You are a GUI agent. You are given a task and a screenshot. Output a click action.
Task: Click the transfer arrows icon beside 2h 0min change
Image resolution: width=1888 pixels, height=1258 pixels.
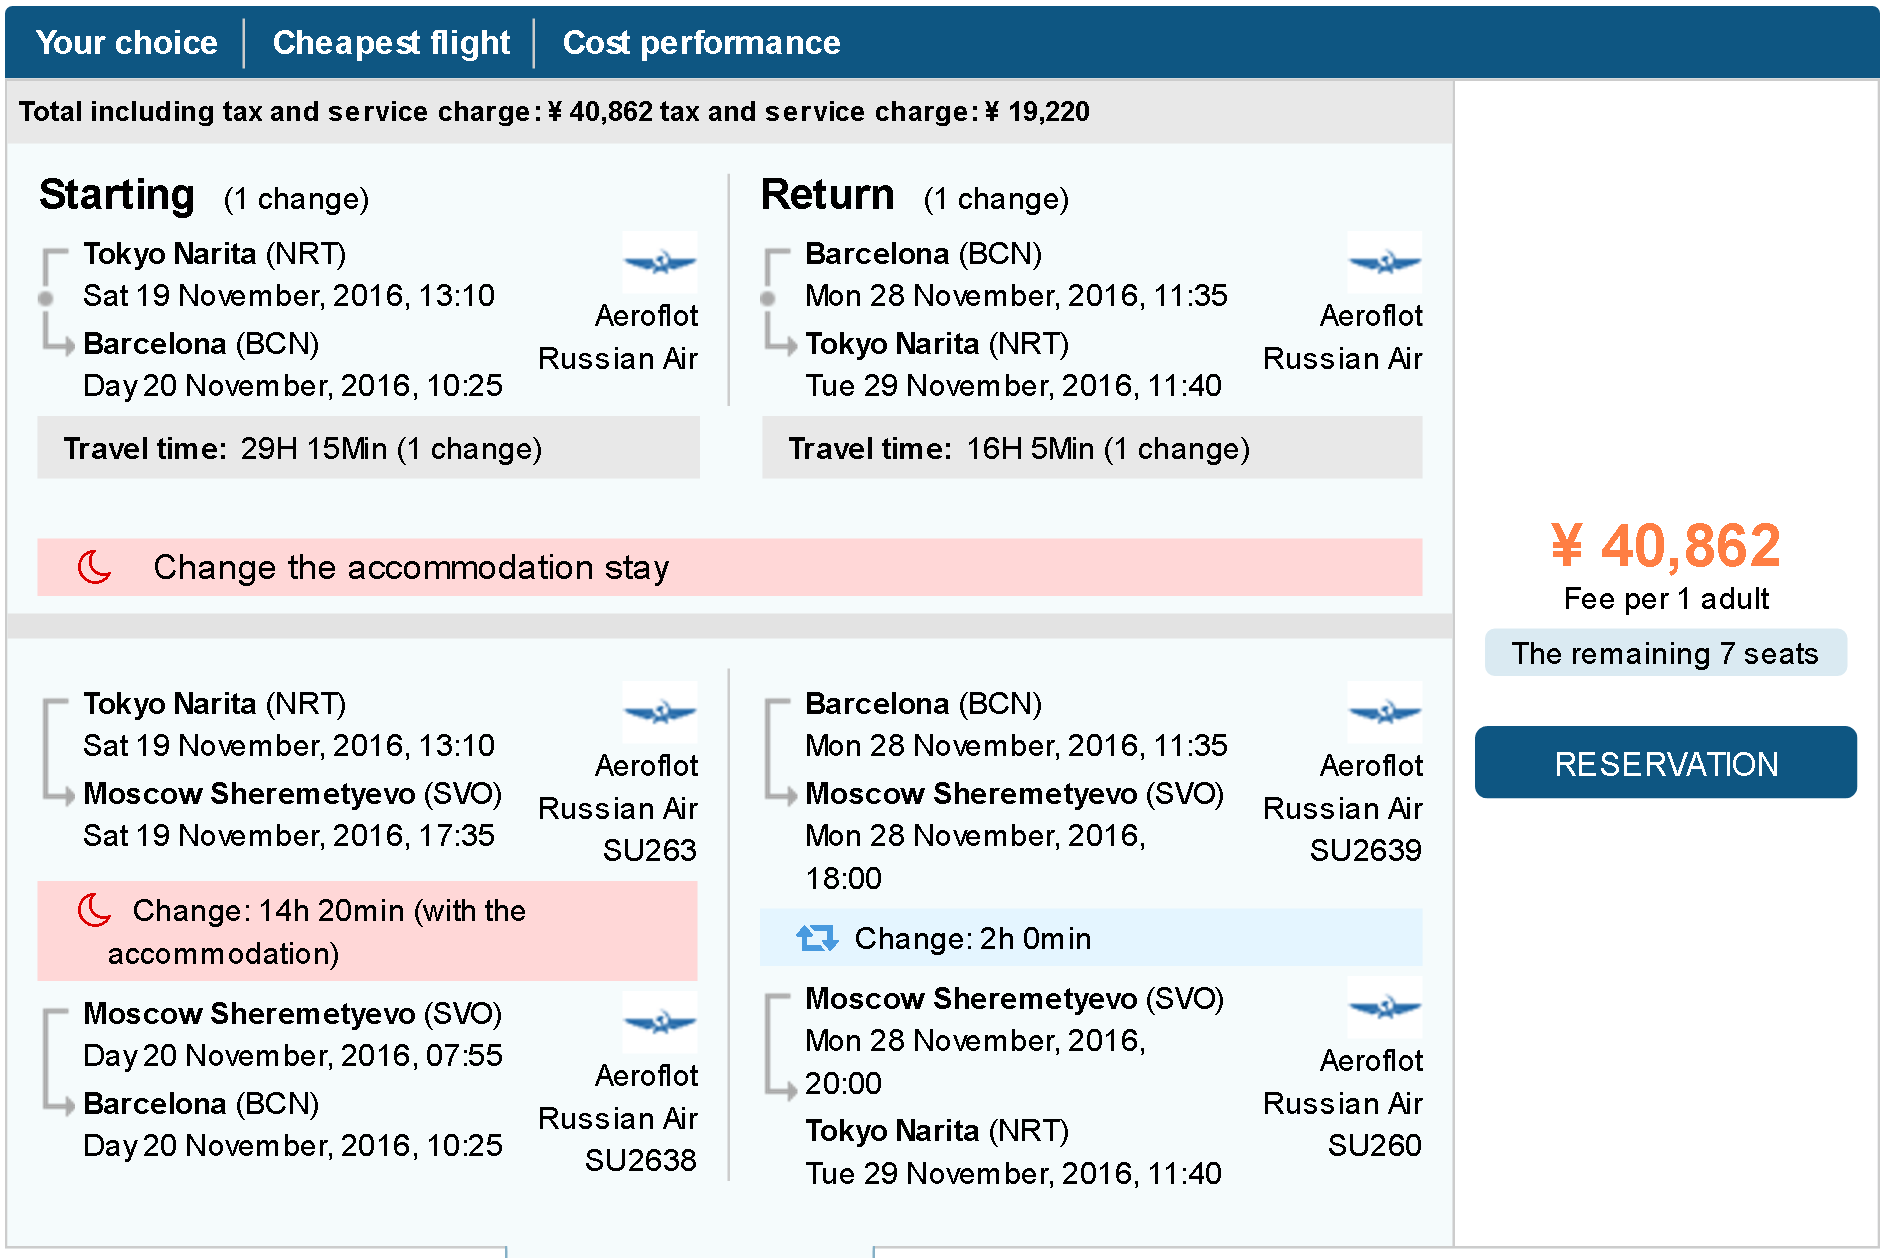(x=817, y=938)
